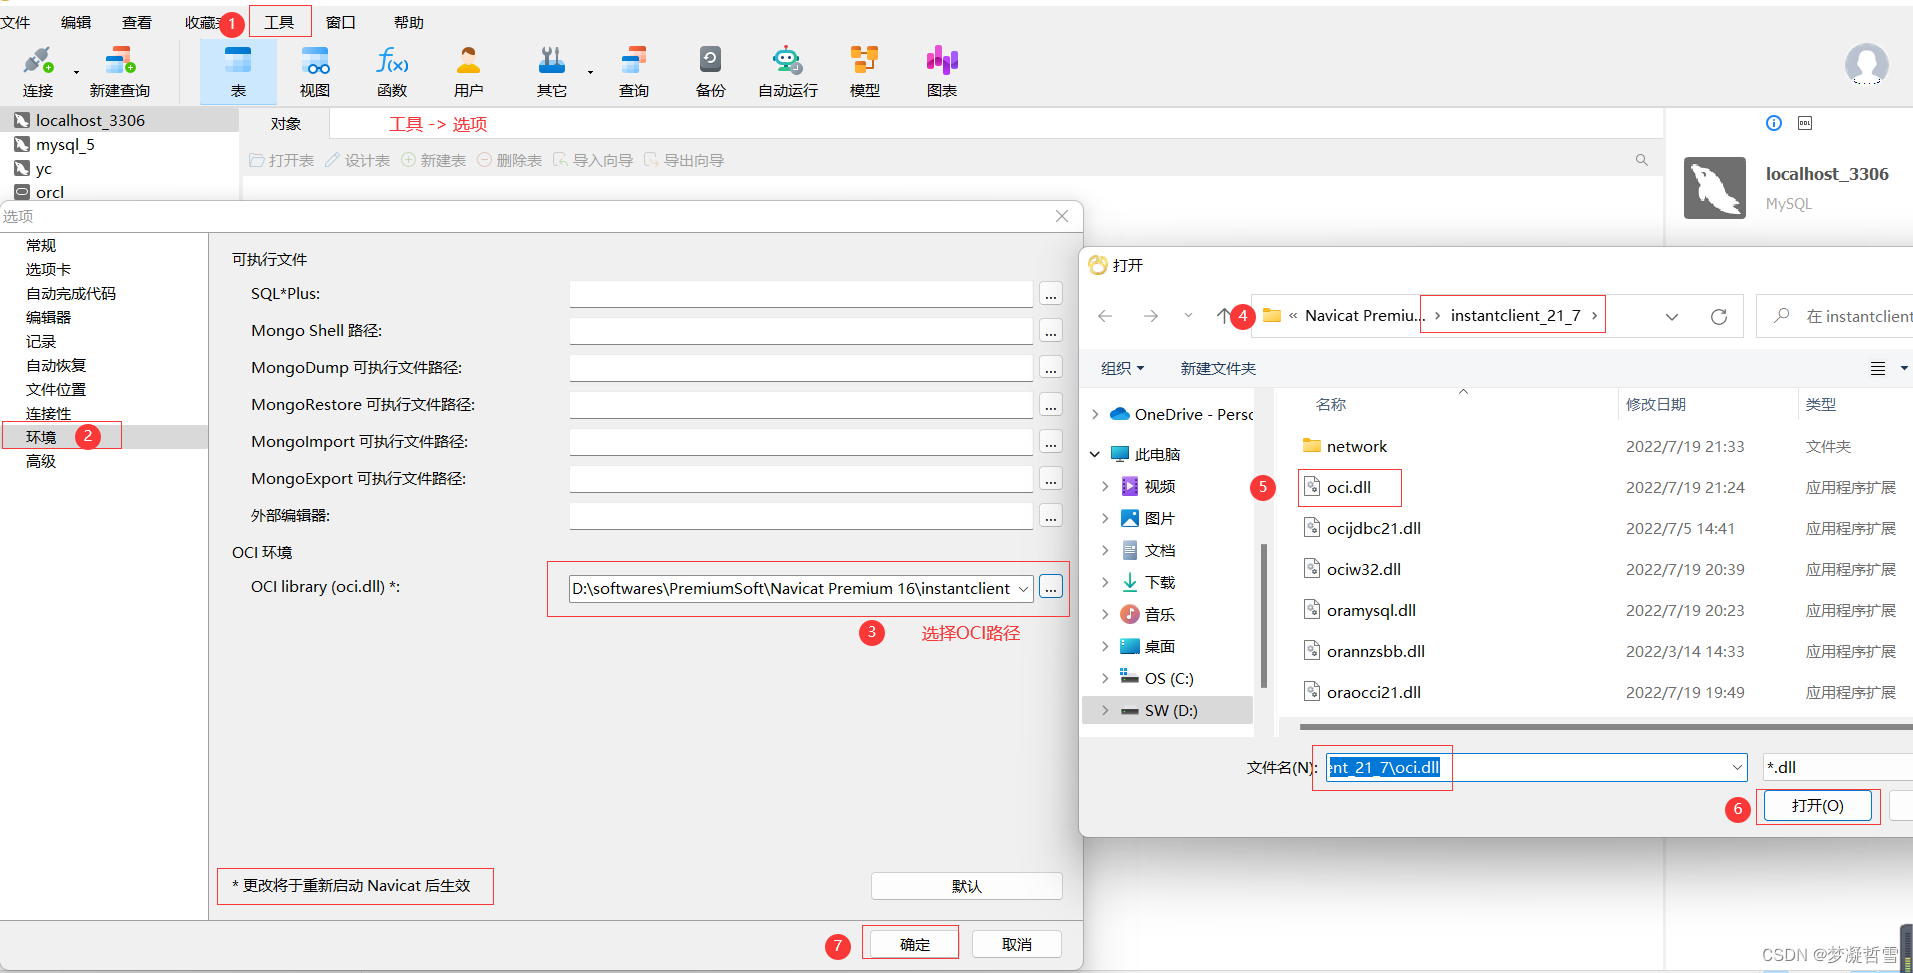Select the Editor (编辑器) options category
The width and height of the screenshot is (1913, 973).
point(48,317)
